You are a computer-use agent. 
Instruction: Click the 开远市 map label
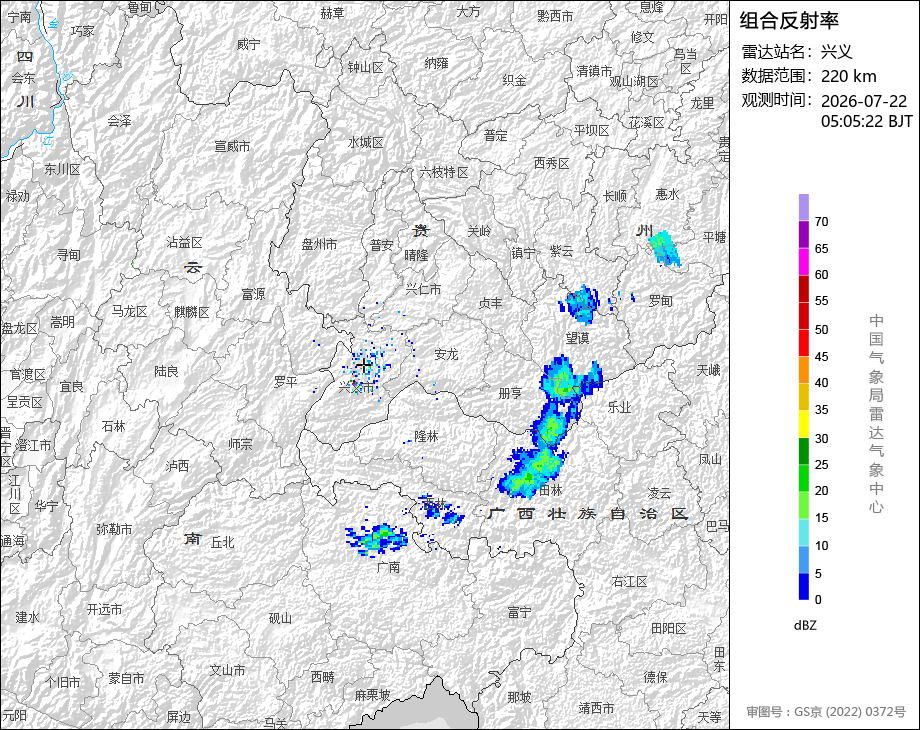point(104,609)
